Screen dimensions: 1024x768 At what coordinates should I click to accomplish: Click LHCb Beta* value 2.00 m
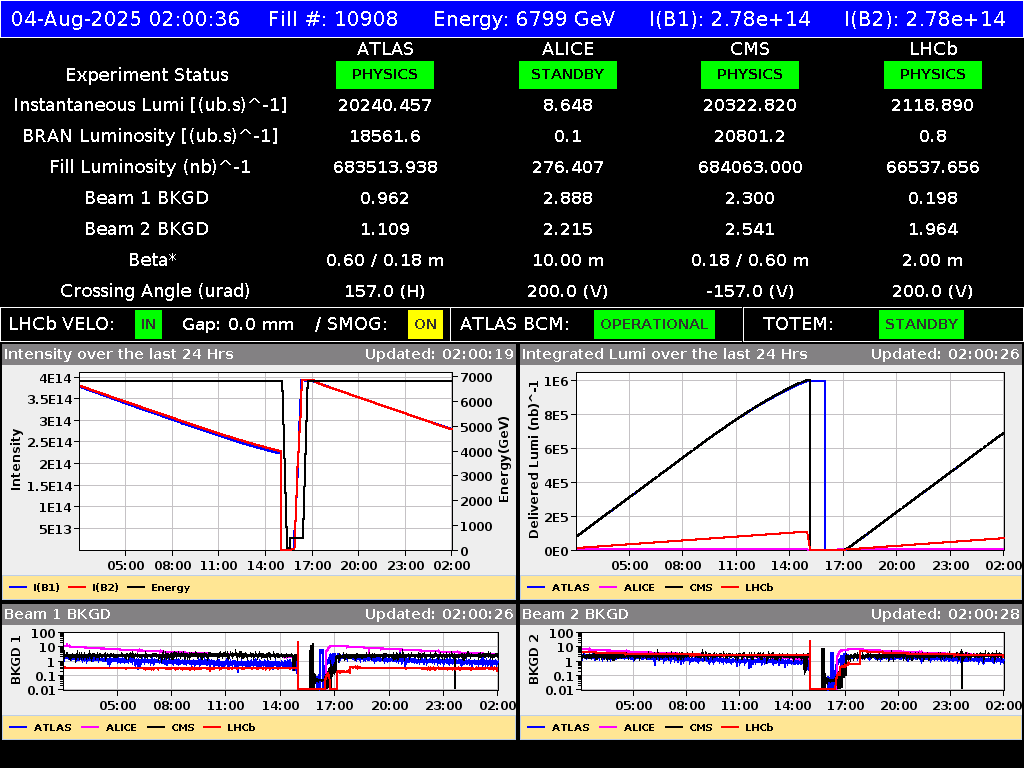(x=933, y=261)
